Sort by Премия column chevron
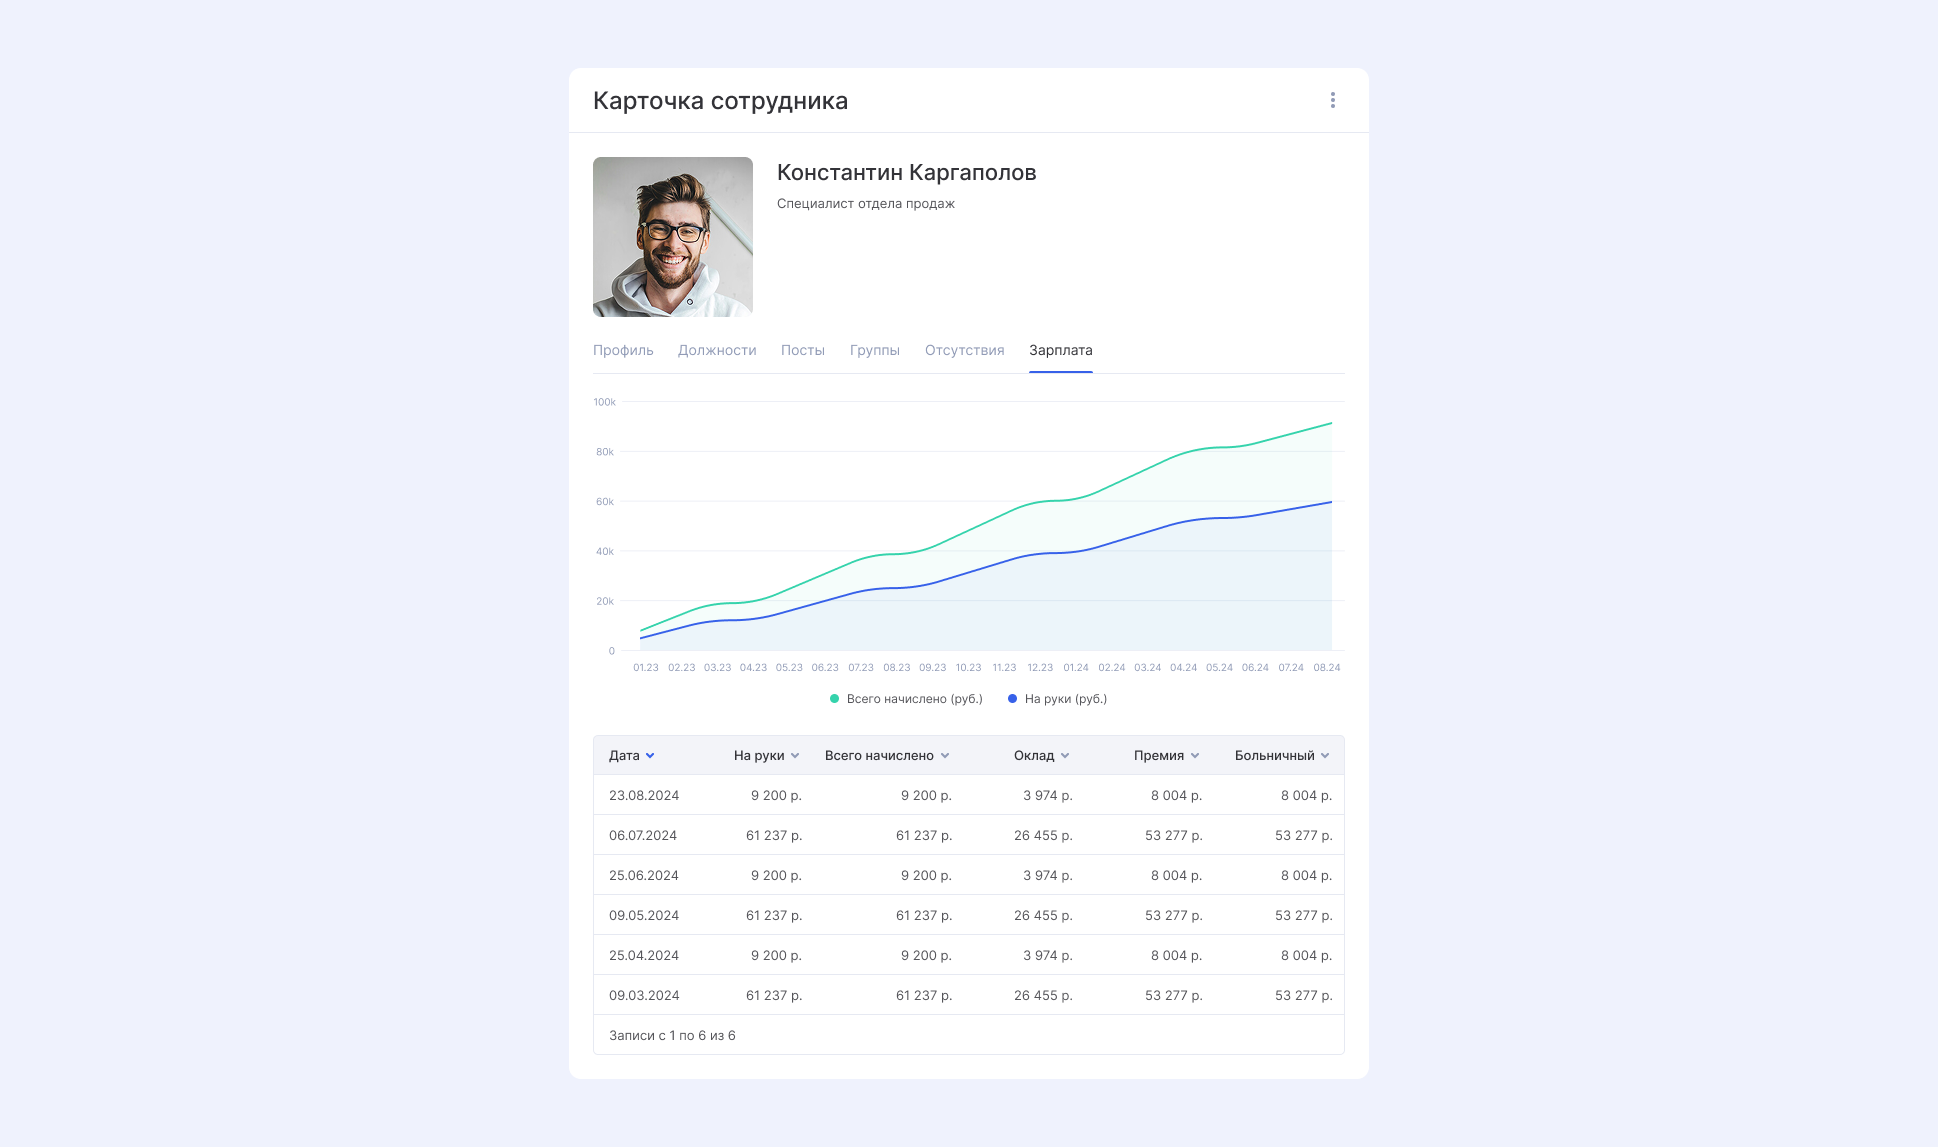The image size is (1938, 1147). [x=1195, y=756]
